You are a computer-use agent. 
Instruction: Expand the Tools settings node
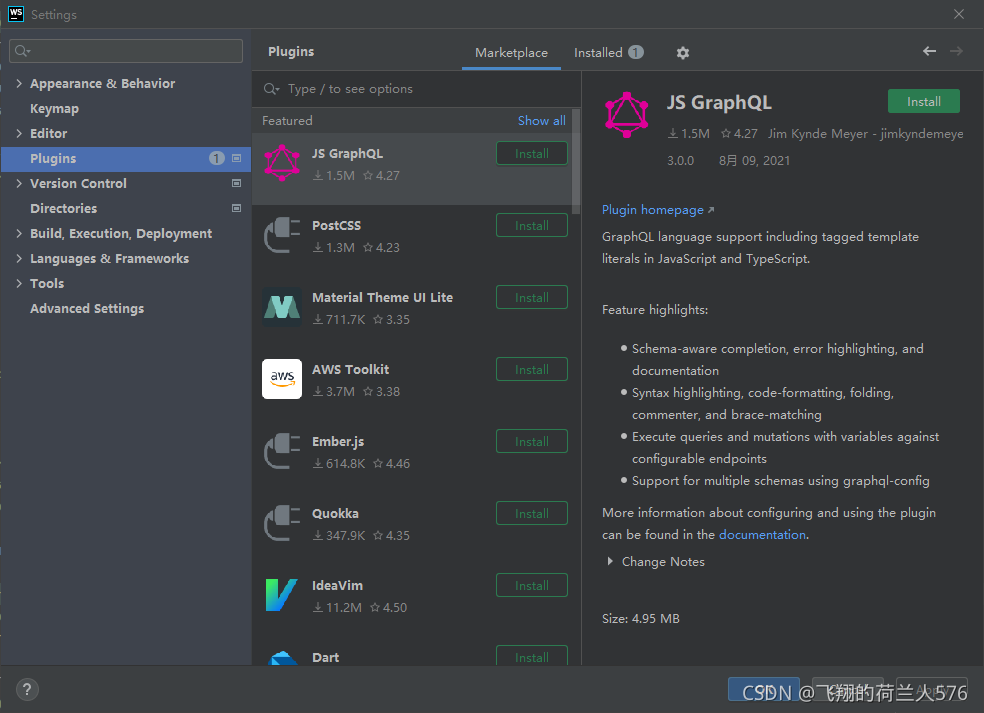[19, 284]
